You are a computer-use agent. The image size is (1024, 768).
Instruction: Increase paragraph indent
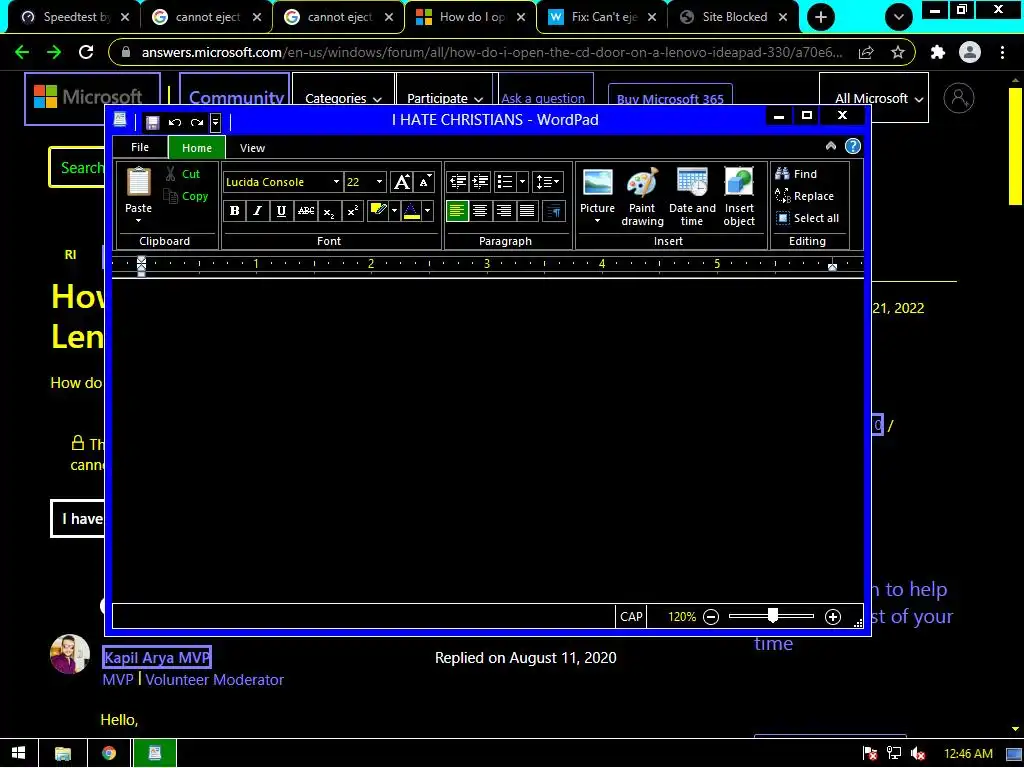coord(480,182)
